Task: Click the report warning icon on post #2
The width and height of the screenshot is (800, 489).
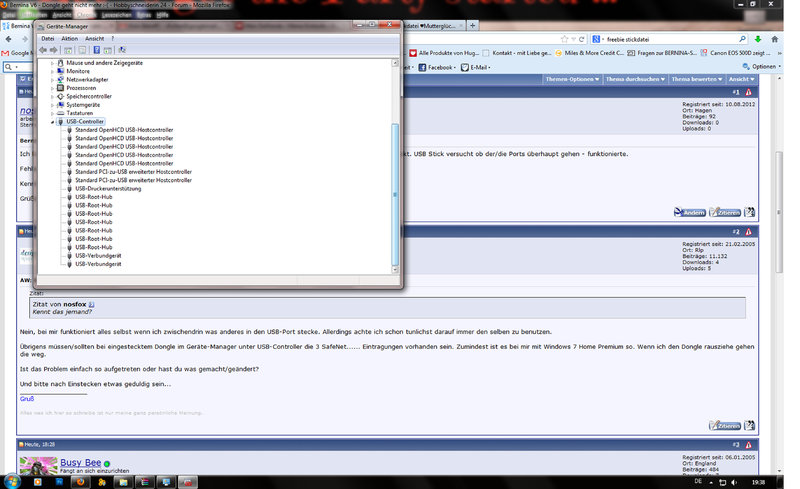Action: tap(748, 232)
